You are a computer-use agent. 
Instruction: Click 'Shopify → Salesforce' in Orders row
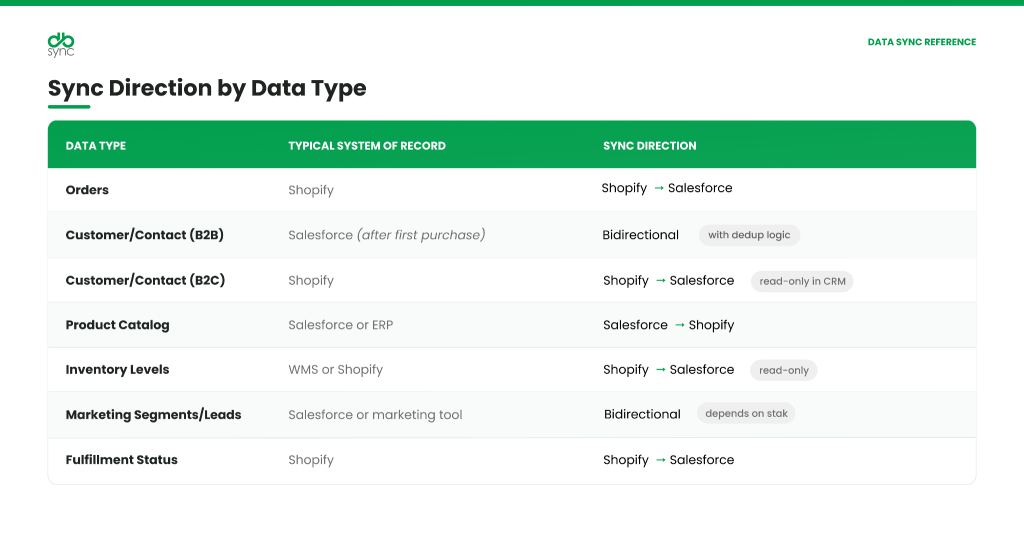[x=667, y=188]
